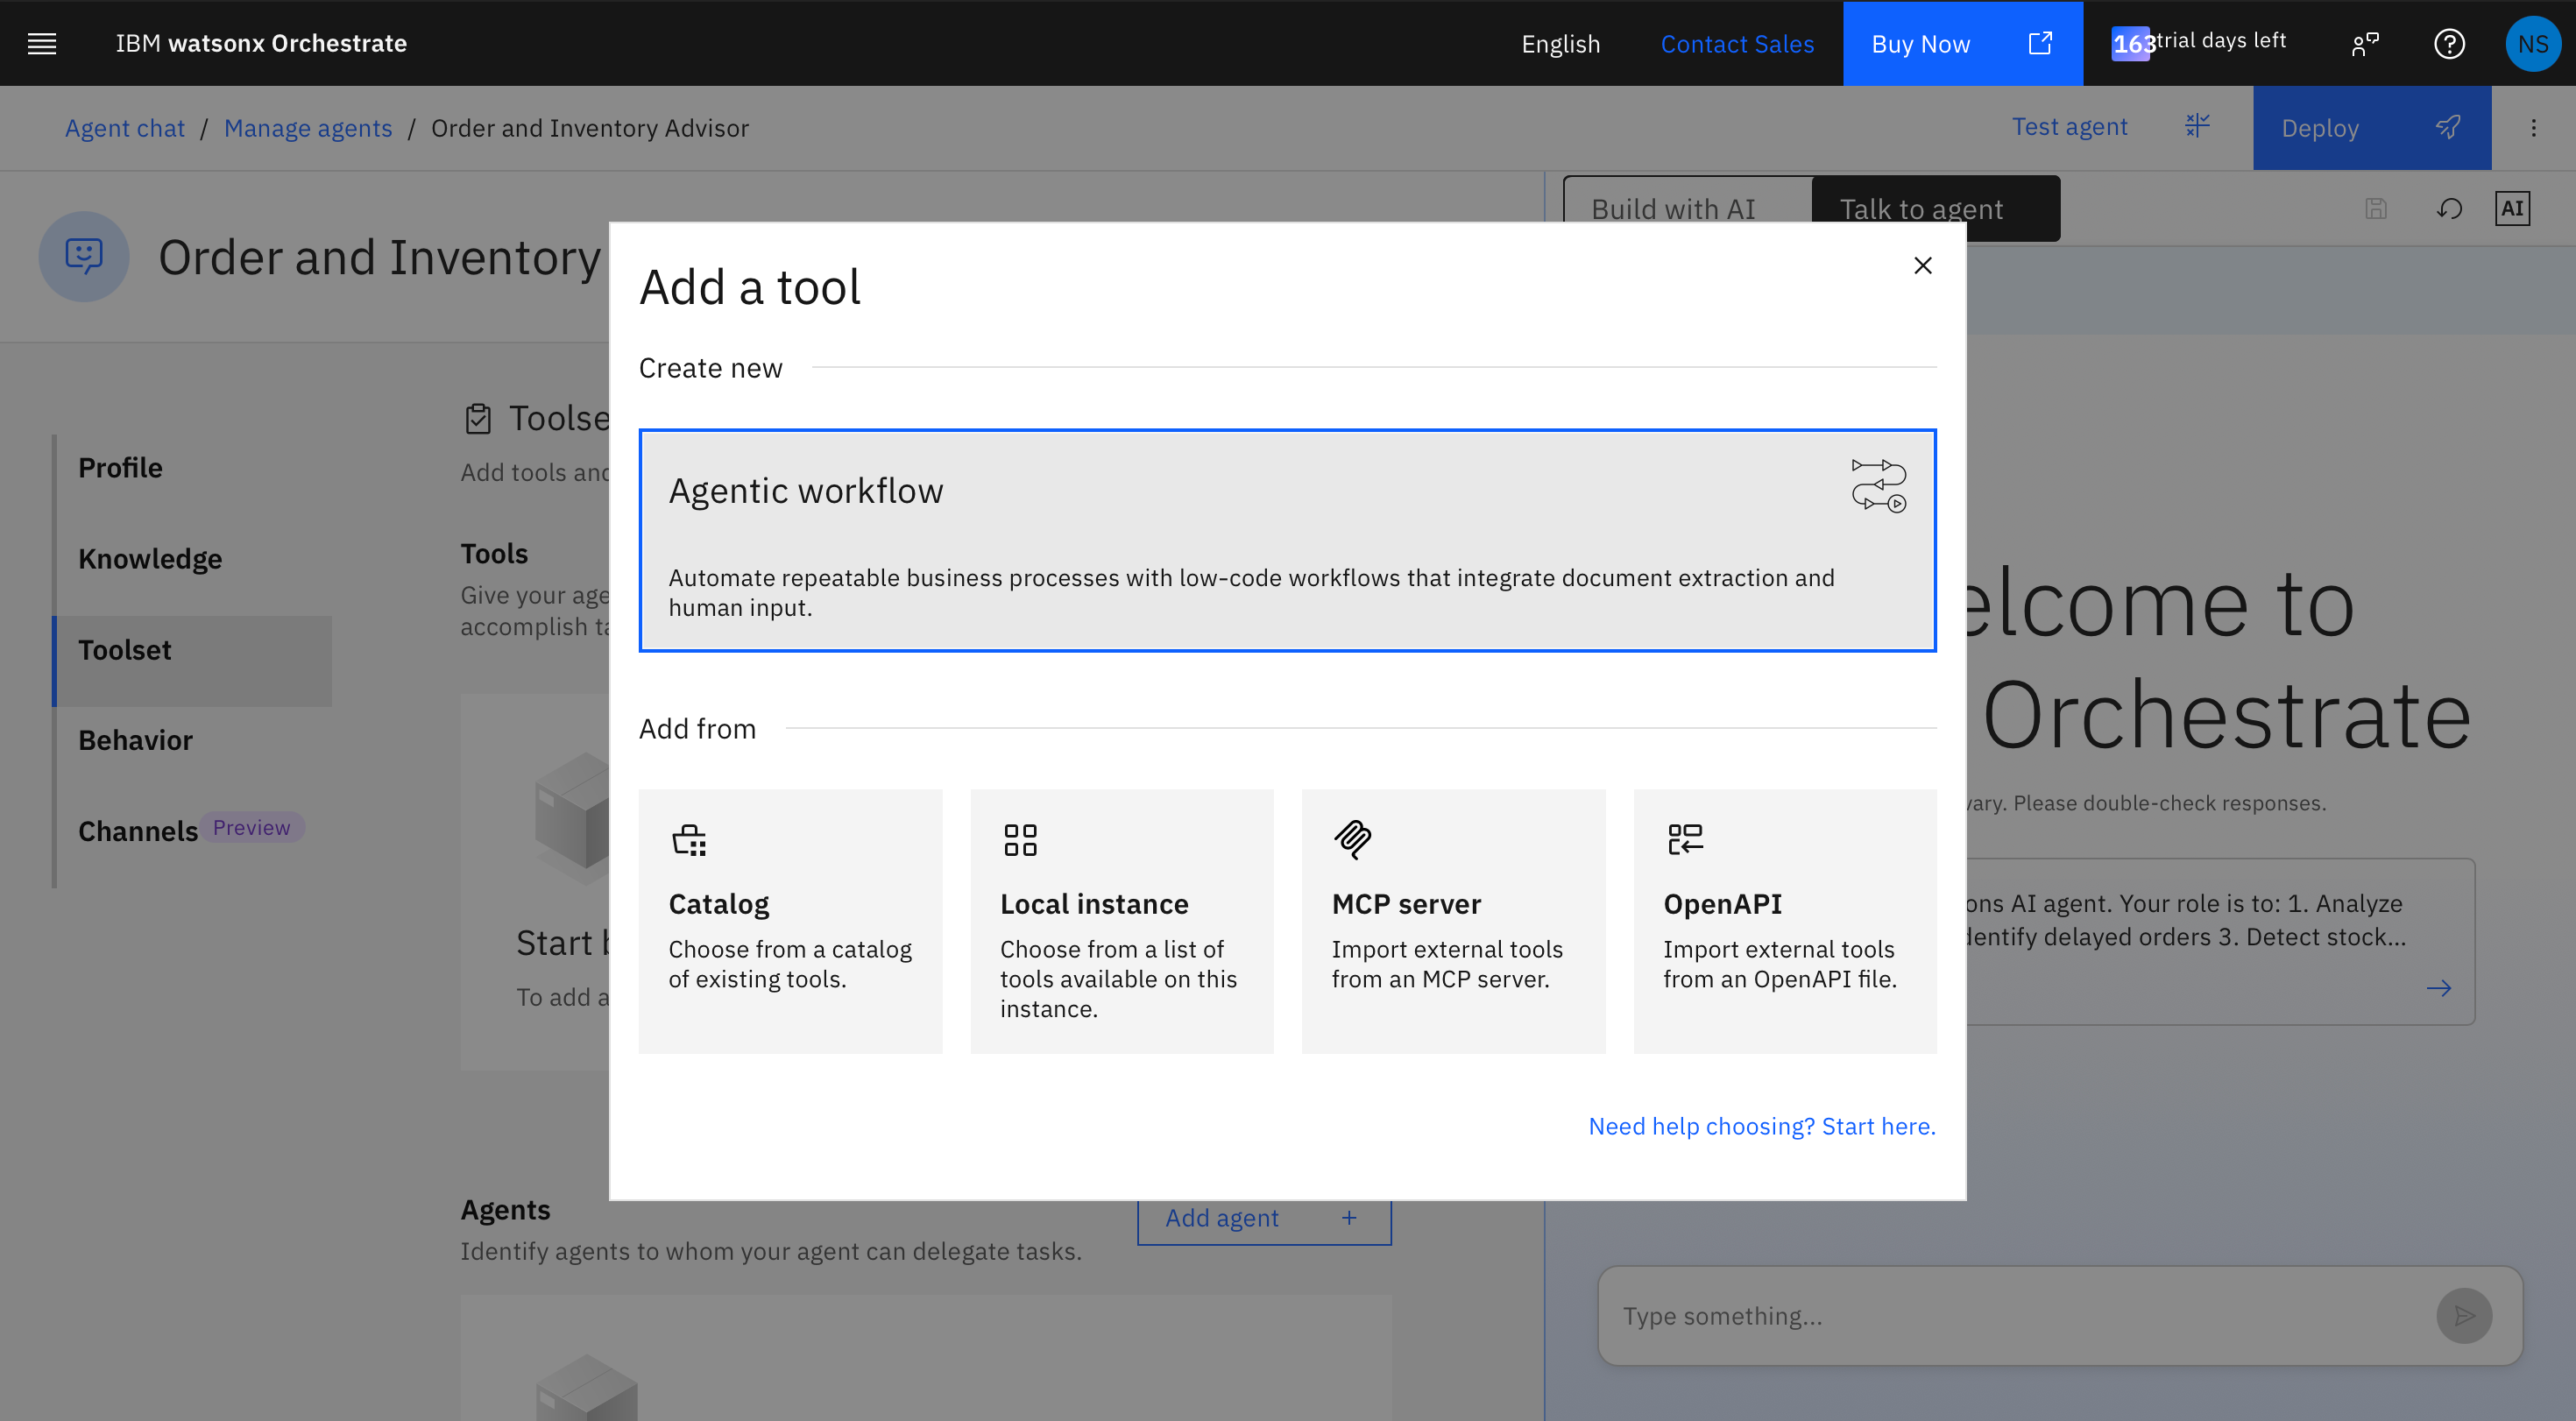Image resolution: width=2576 pixels, height=1421 pixels.
Task: Click the OpenAPI icon
Action: [1684, 840]
